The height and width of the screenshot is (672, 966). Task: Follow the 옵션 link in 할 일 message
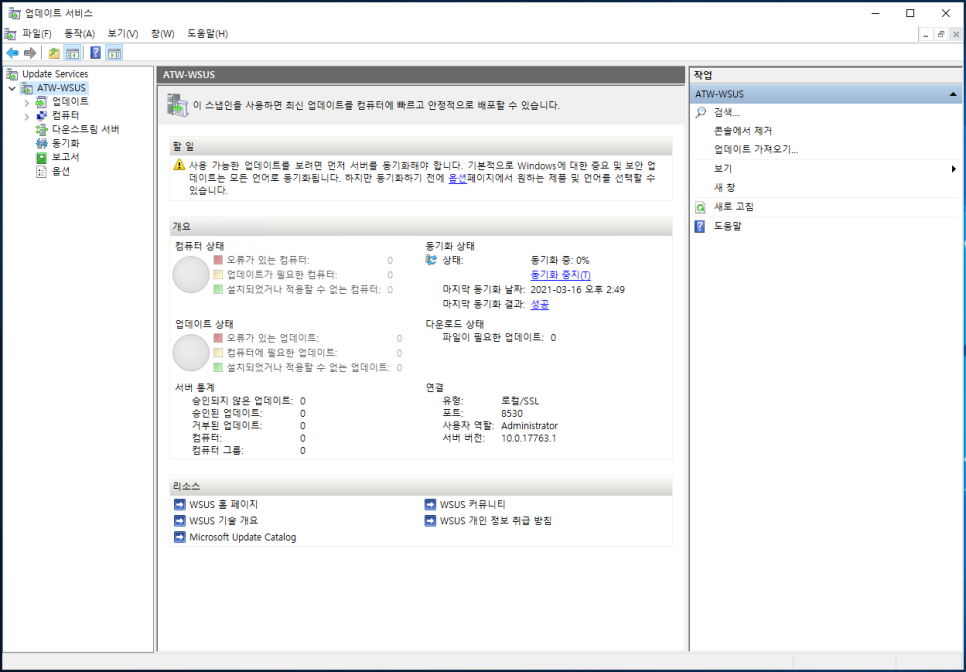457,178
